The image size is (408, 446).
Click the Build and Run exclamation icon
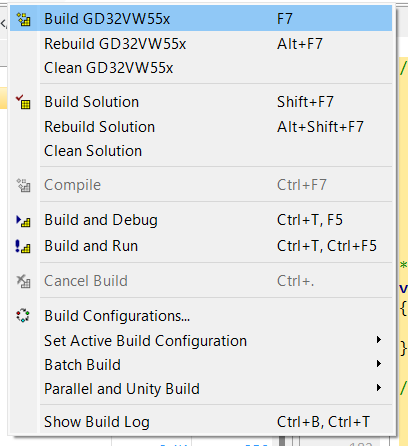coord(23,247)
